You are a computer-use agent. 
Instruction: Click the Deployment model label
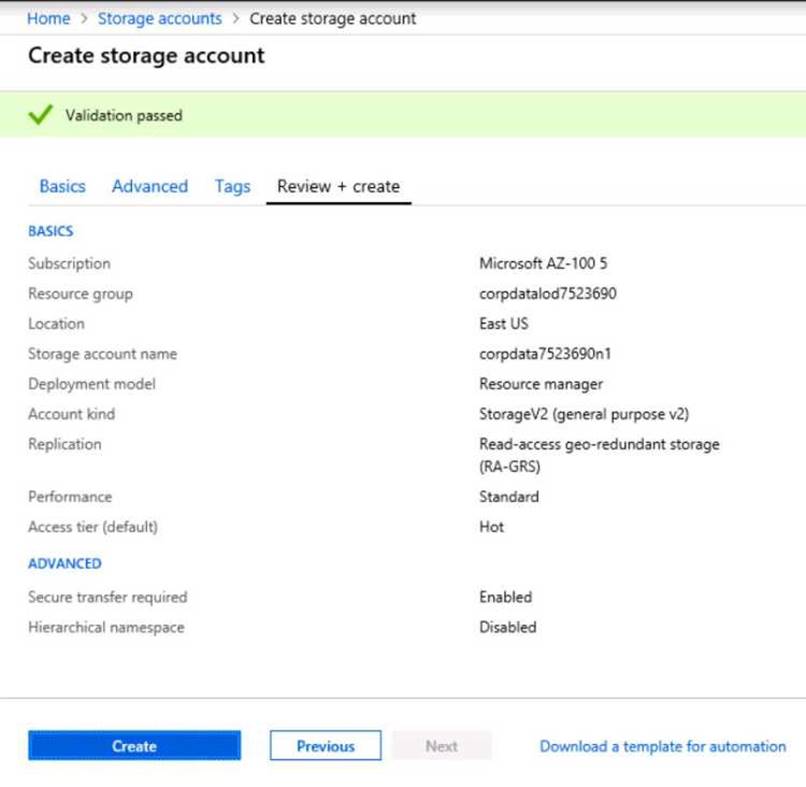[x=92, y=384]
